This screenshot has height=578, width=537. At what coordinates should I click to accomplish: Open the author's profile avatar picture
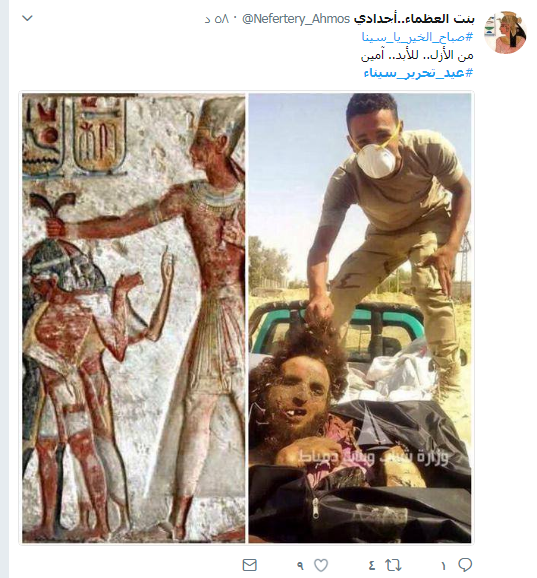point(505,32)
